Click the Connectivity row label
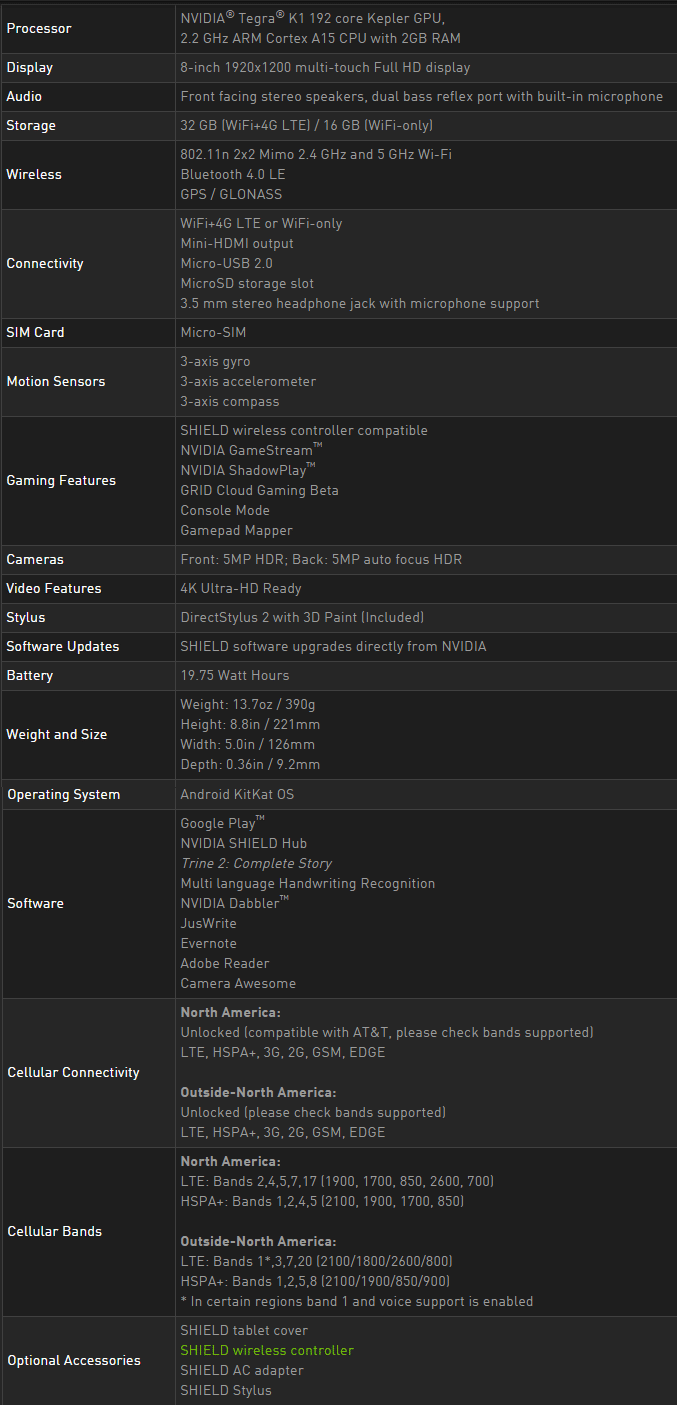 pyautogui.click(x=45, y=263)
